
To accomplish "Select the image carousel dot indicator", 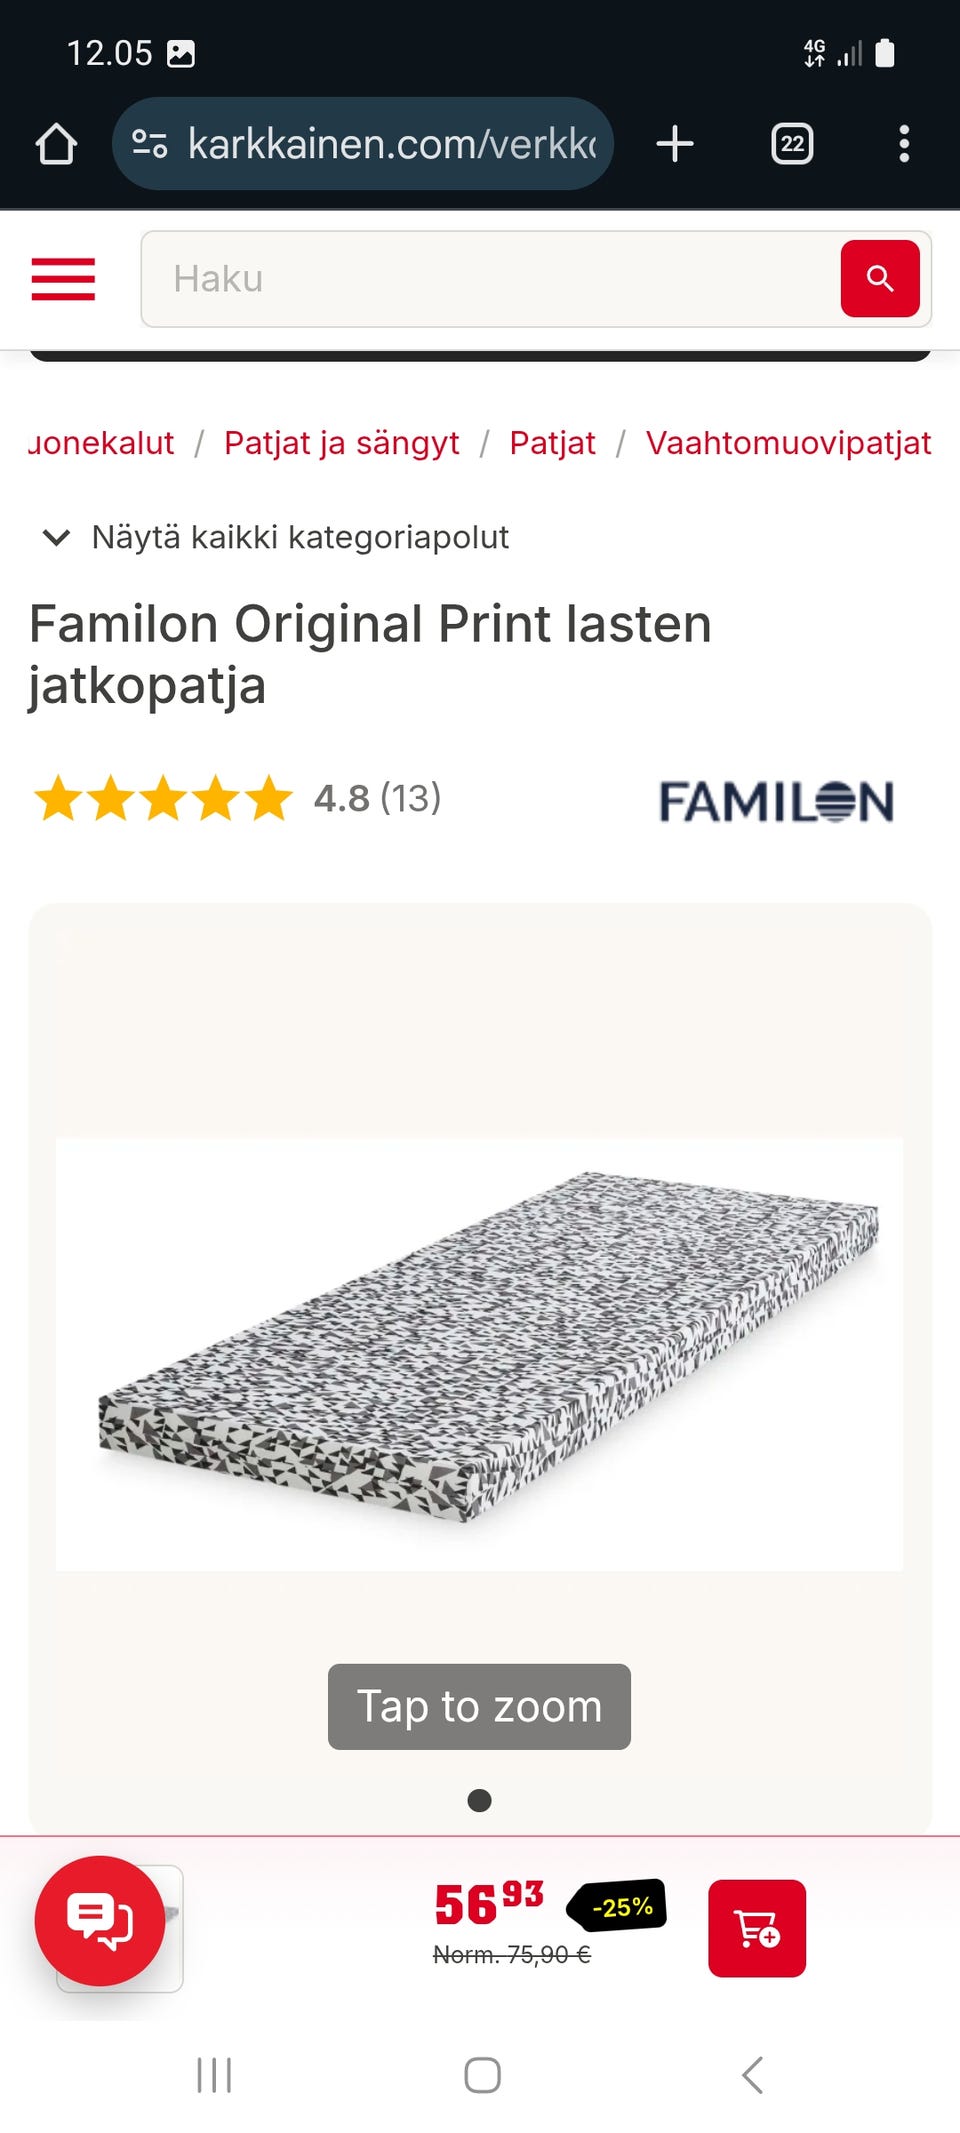I will pos(479,1800).
